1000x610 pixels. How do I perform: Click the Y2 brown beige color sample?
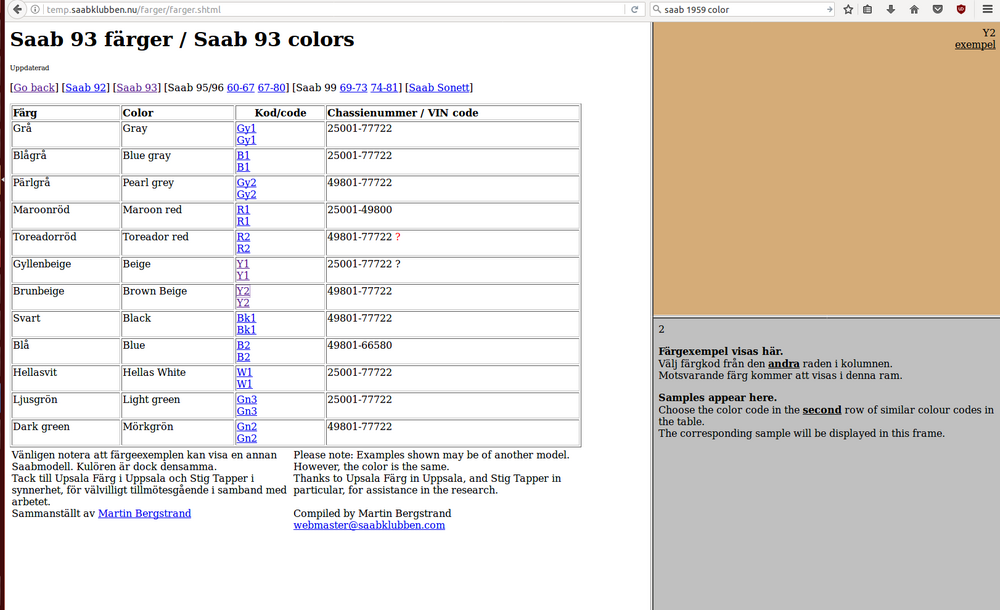[827, 169]
